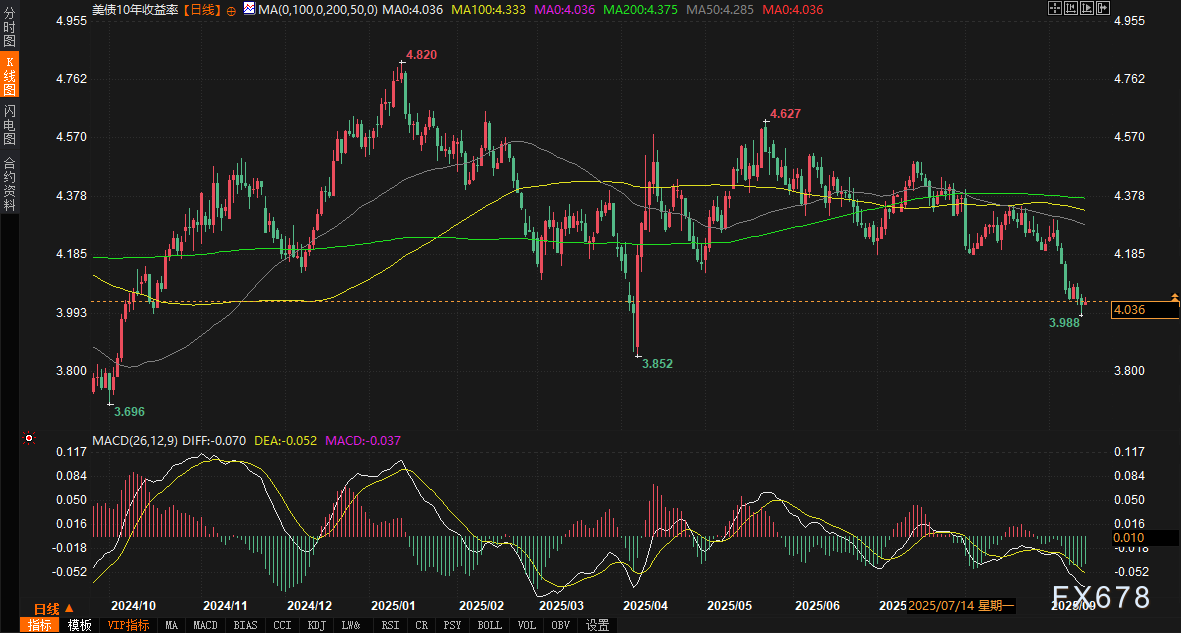Click the jump-to-start chart icon at top right

point(1070,8)
